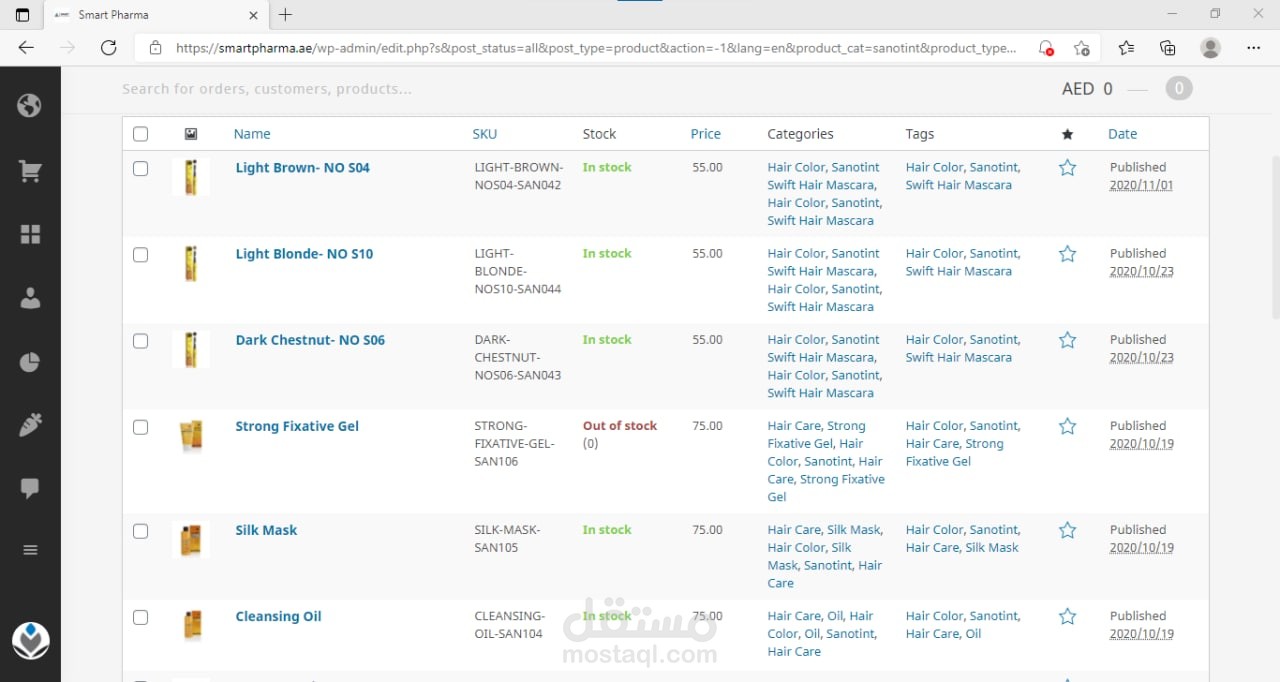Open Light Blonde- NO S10 product

point(304,254)
